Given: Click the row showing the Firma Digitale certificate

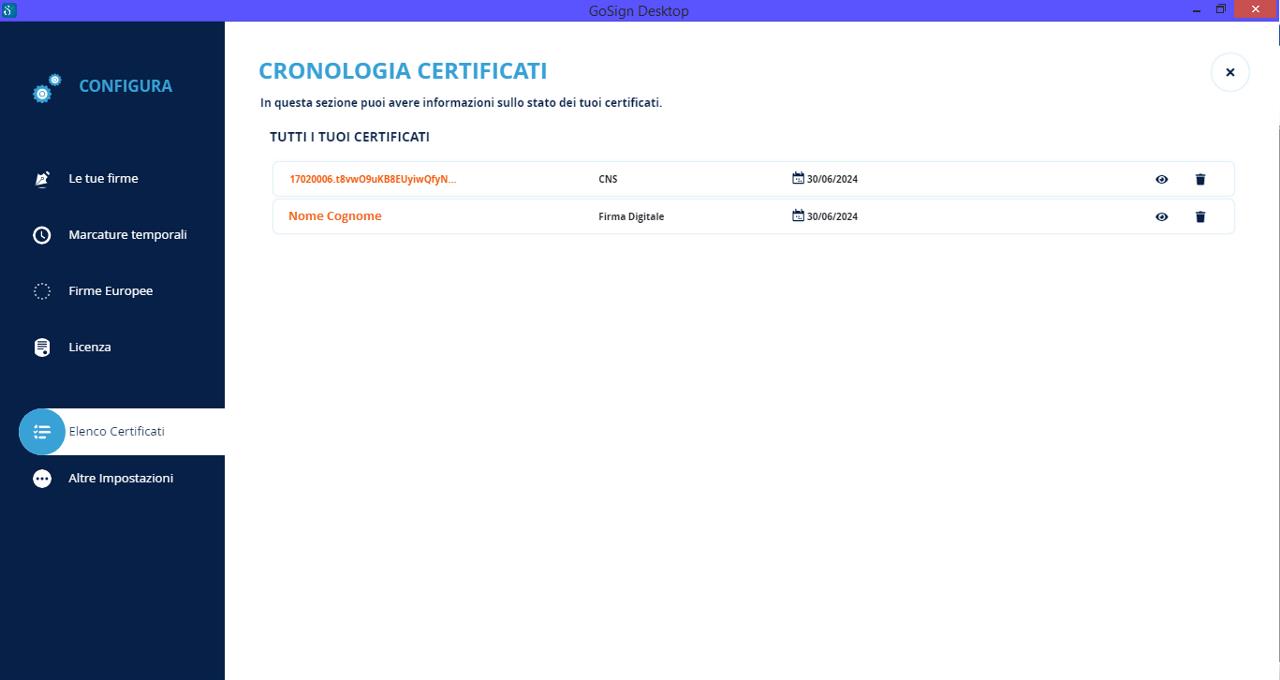Looking at the screenshot, I should (x=700, y=216).
